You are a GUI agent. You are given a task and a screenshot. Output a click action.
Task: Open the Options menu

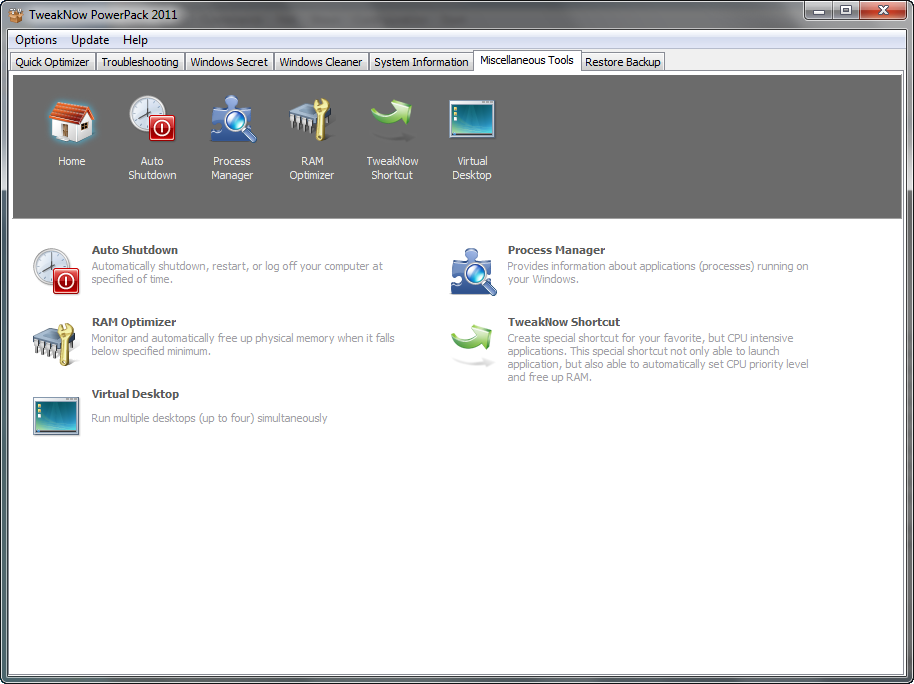[x=36, y=40]
